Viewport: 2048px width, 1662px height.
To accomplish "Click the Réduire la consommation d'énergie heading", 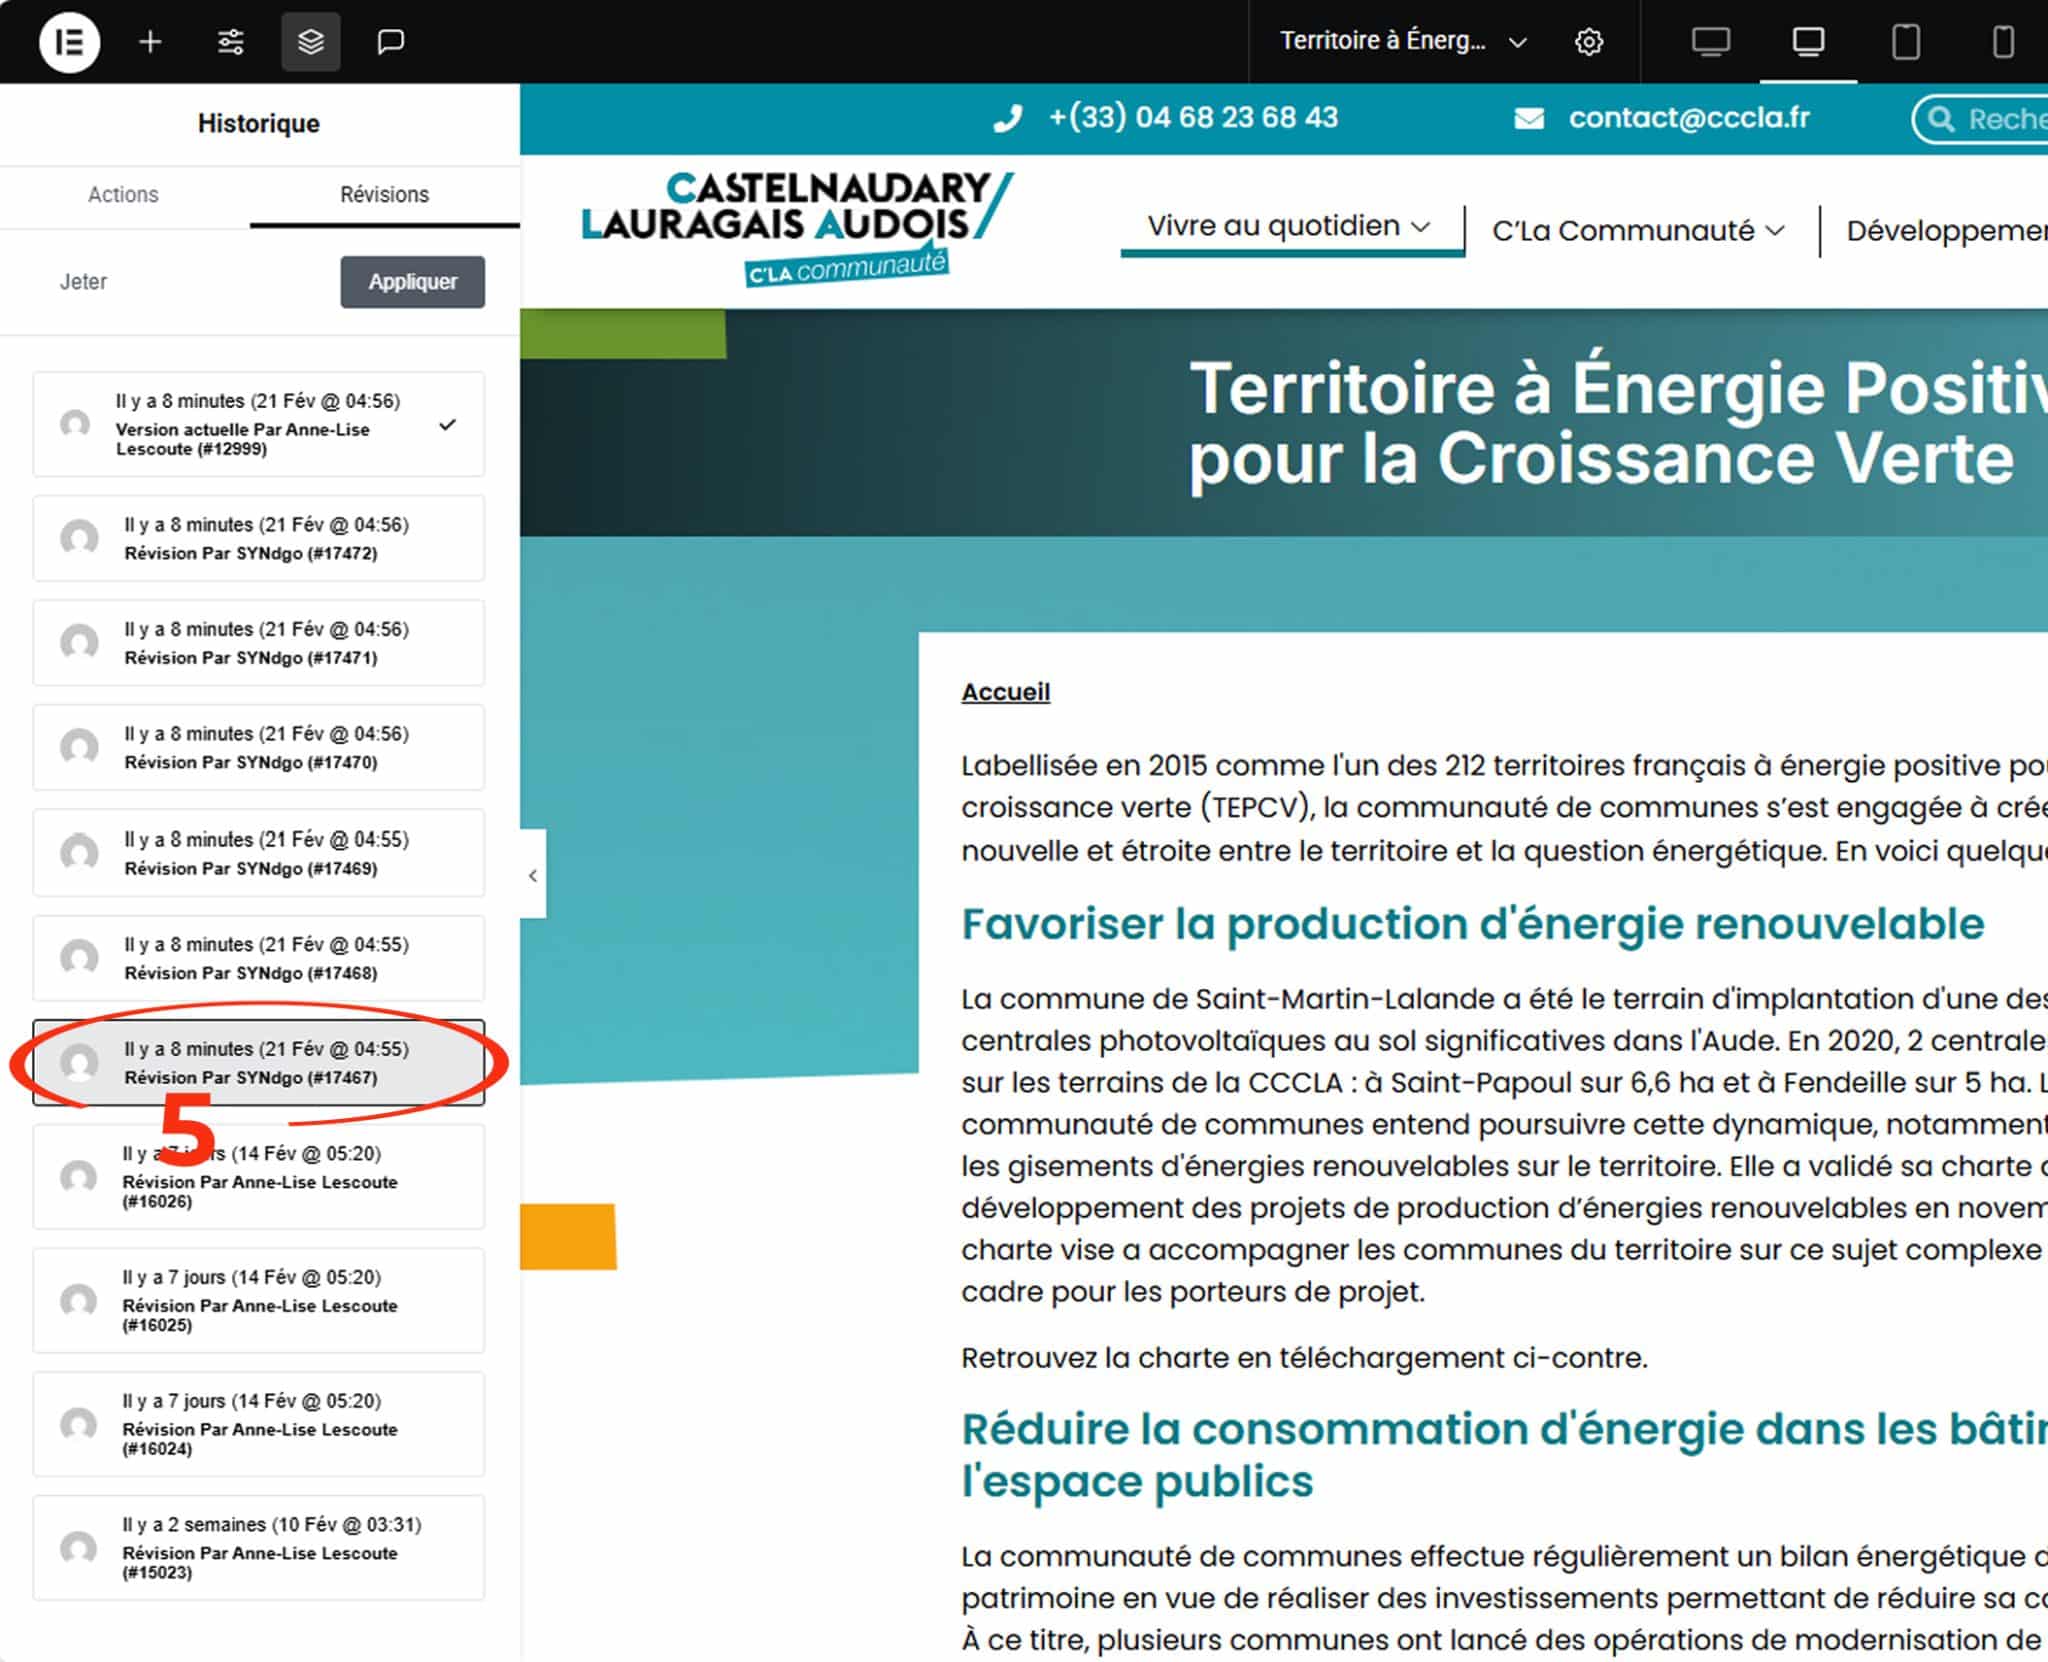I will (x=1504, y=1455).
